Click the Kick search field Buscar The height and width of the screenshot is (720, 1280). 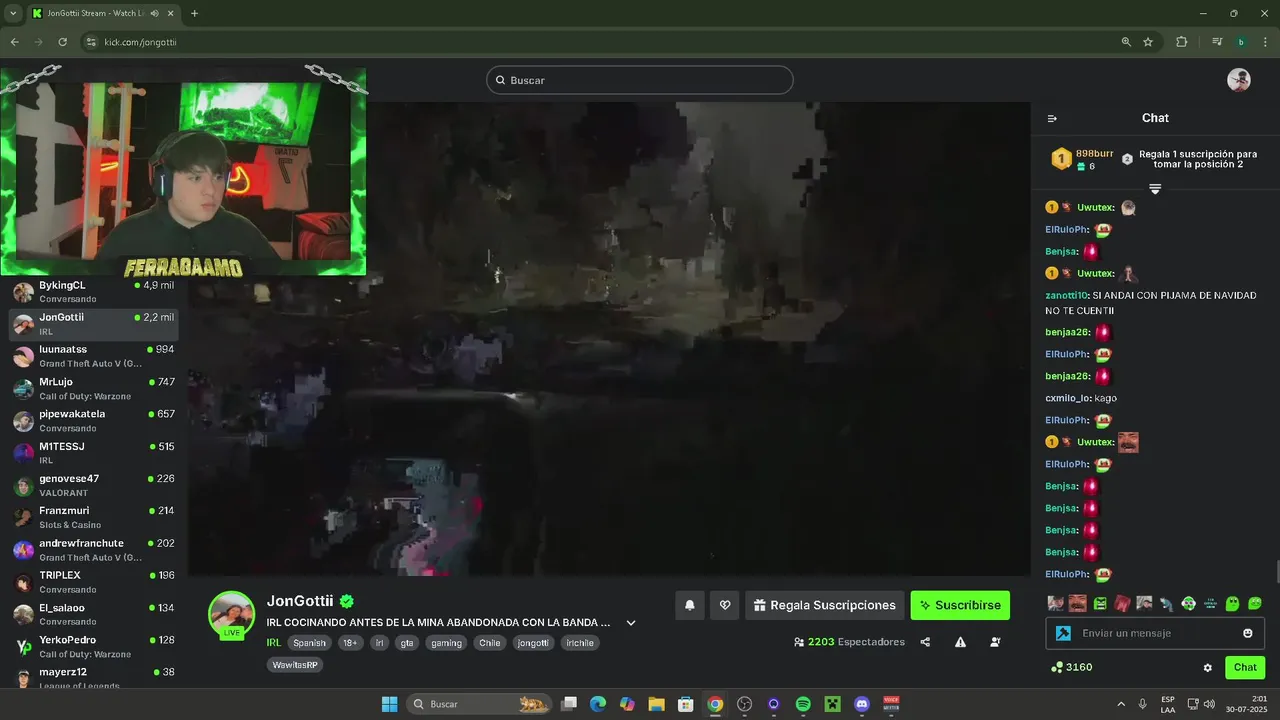tap(640, 80)
